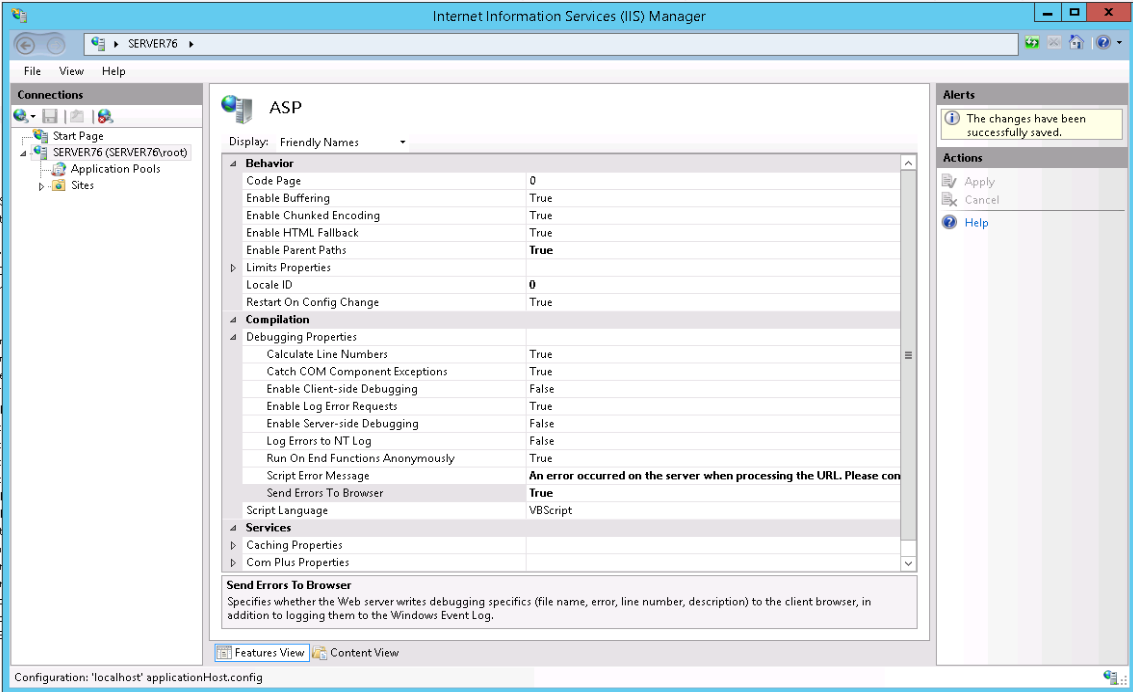Go back using the navigation back arrow
Viewport: 1133px width, 692px height.
click(x=25, y=46)
